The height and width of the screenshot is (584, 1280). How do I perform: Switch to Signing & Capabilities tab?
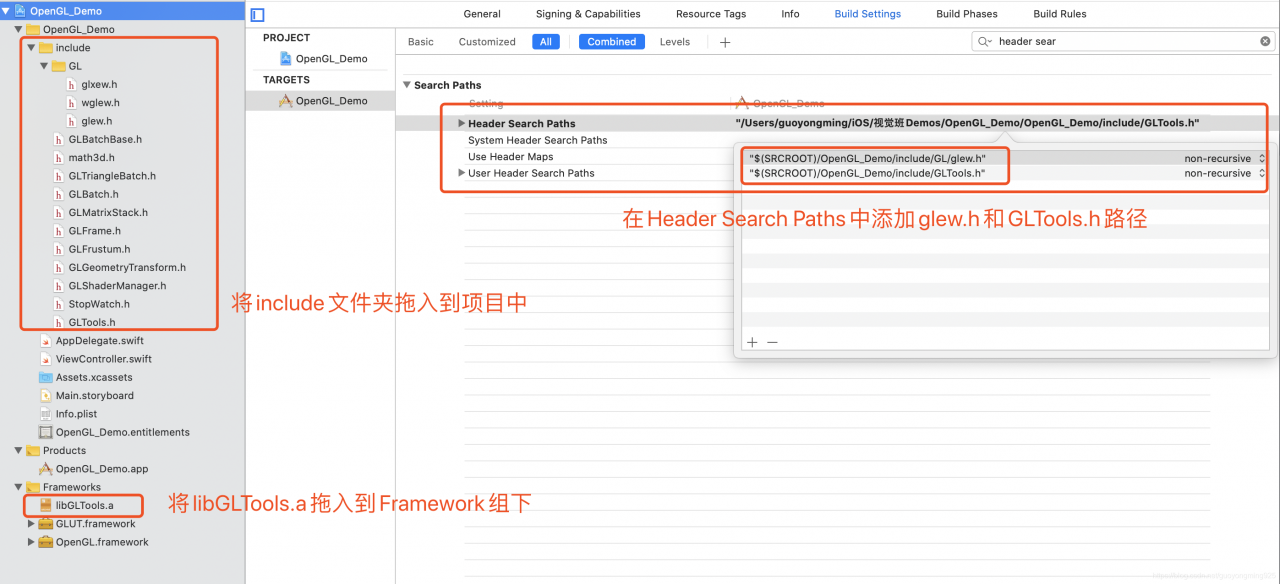click(x=588, y=14)
